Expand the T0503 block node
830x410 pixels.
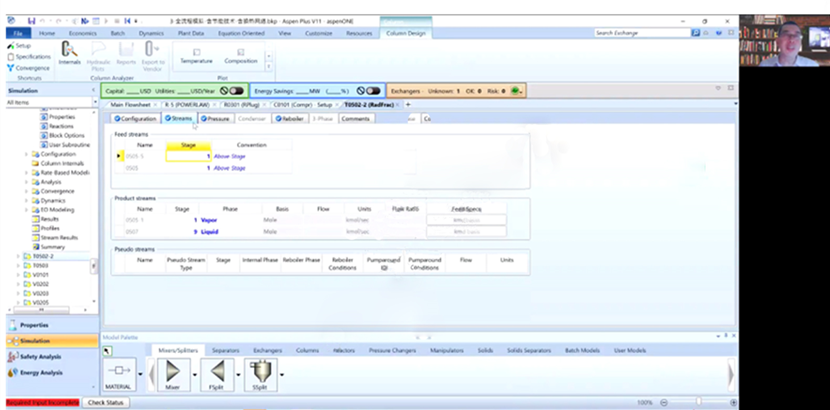(19, 266)
